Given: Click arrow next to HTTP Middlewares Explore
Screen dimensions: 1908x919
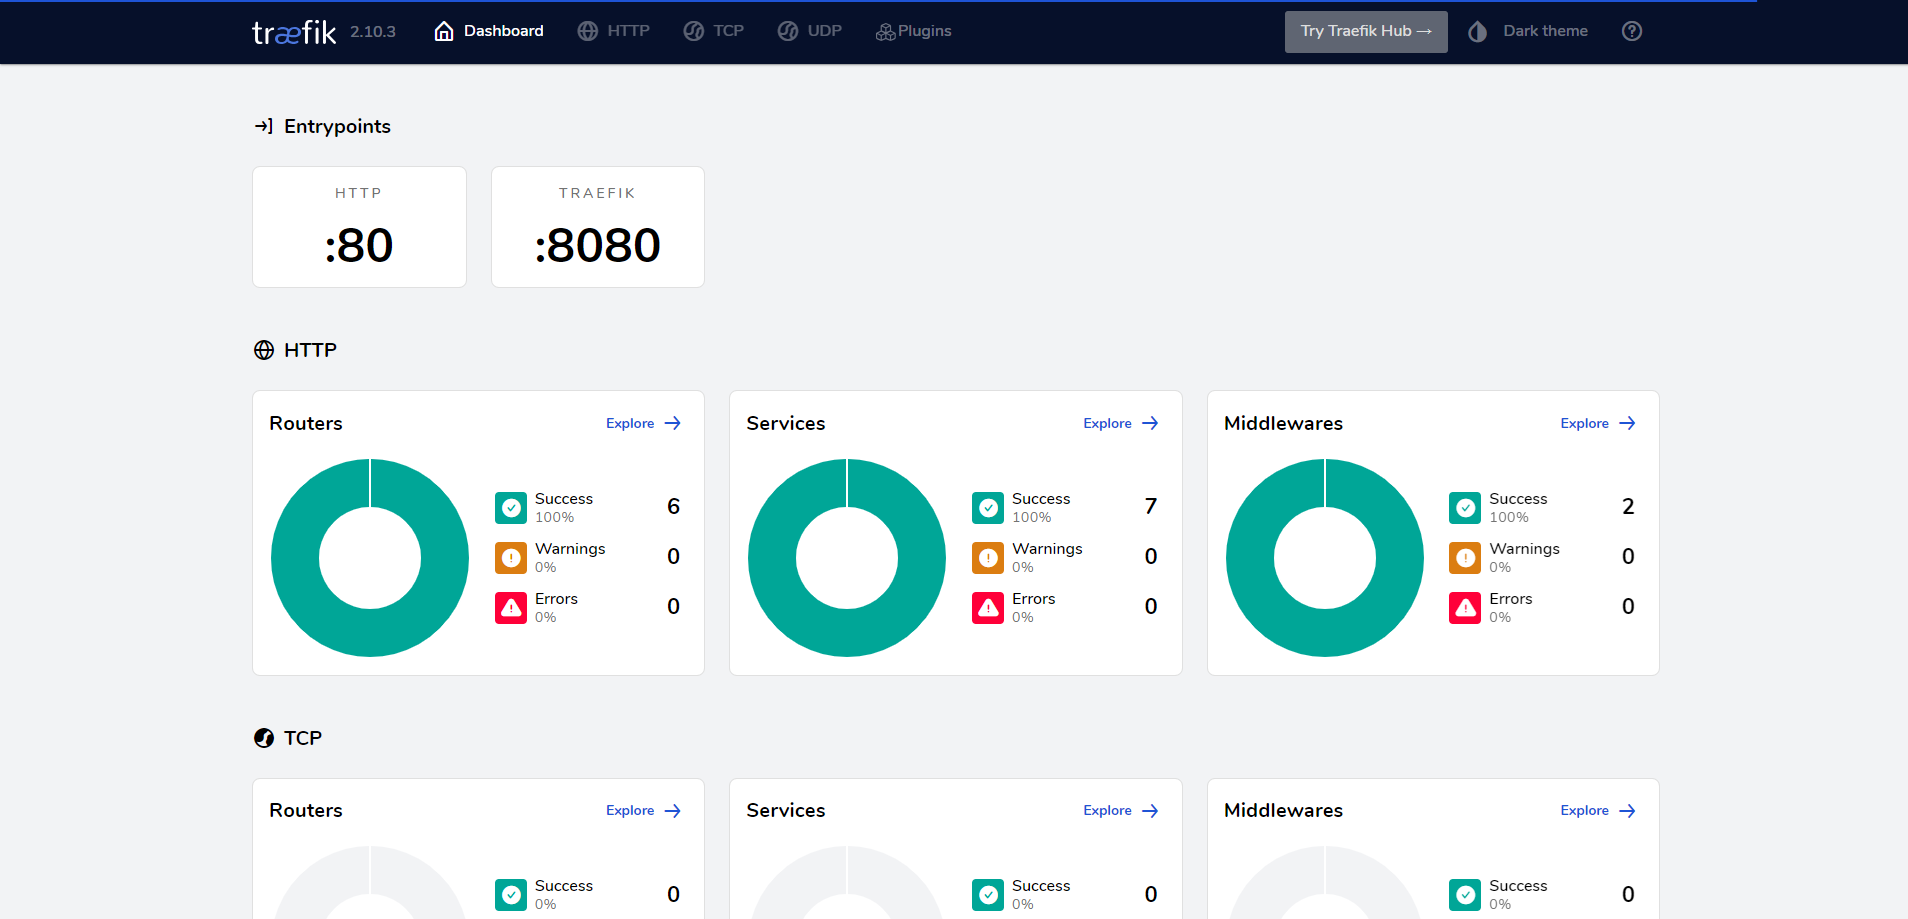Looking at the screenshot, I should (x=1628, y=423).
